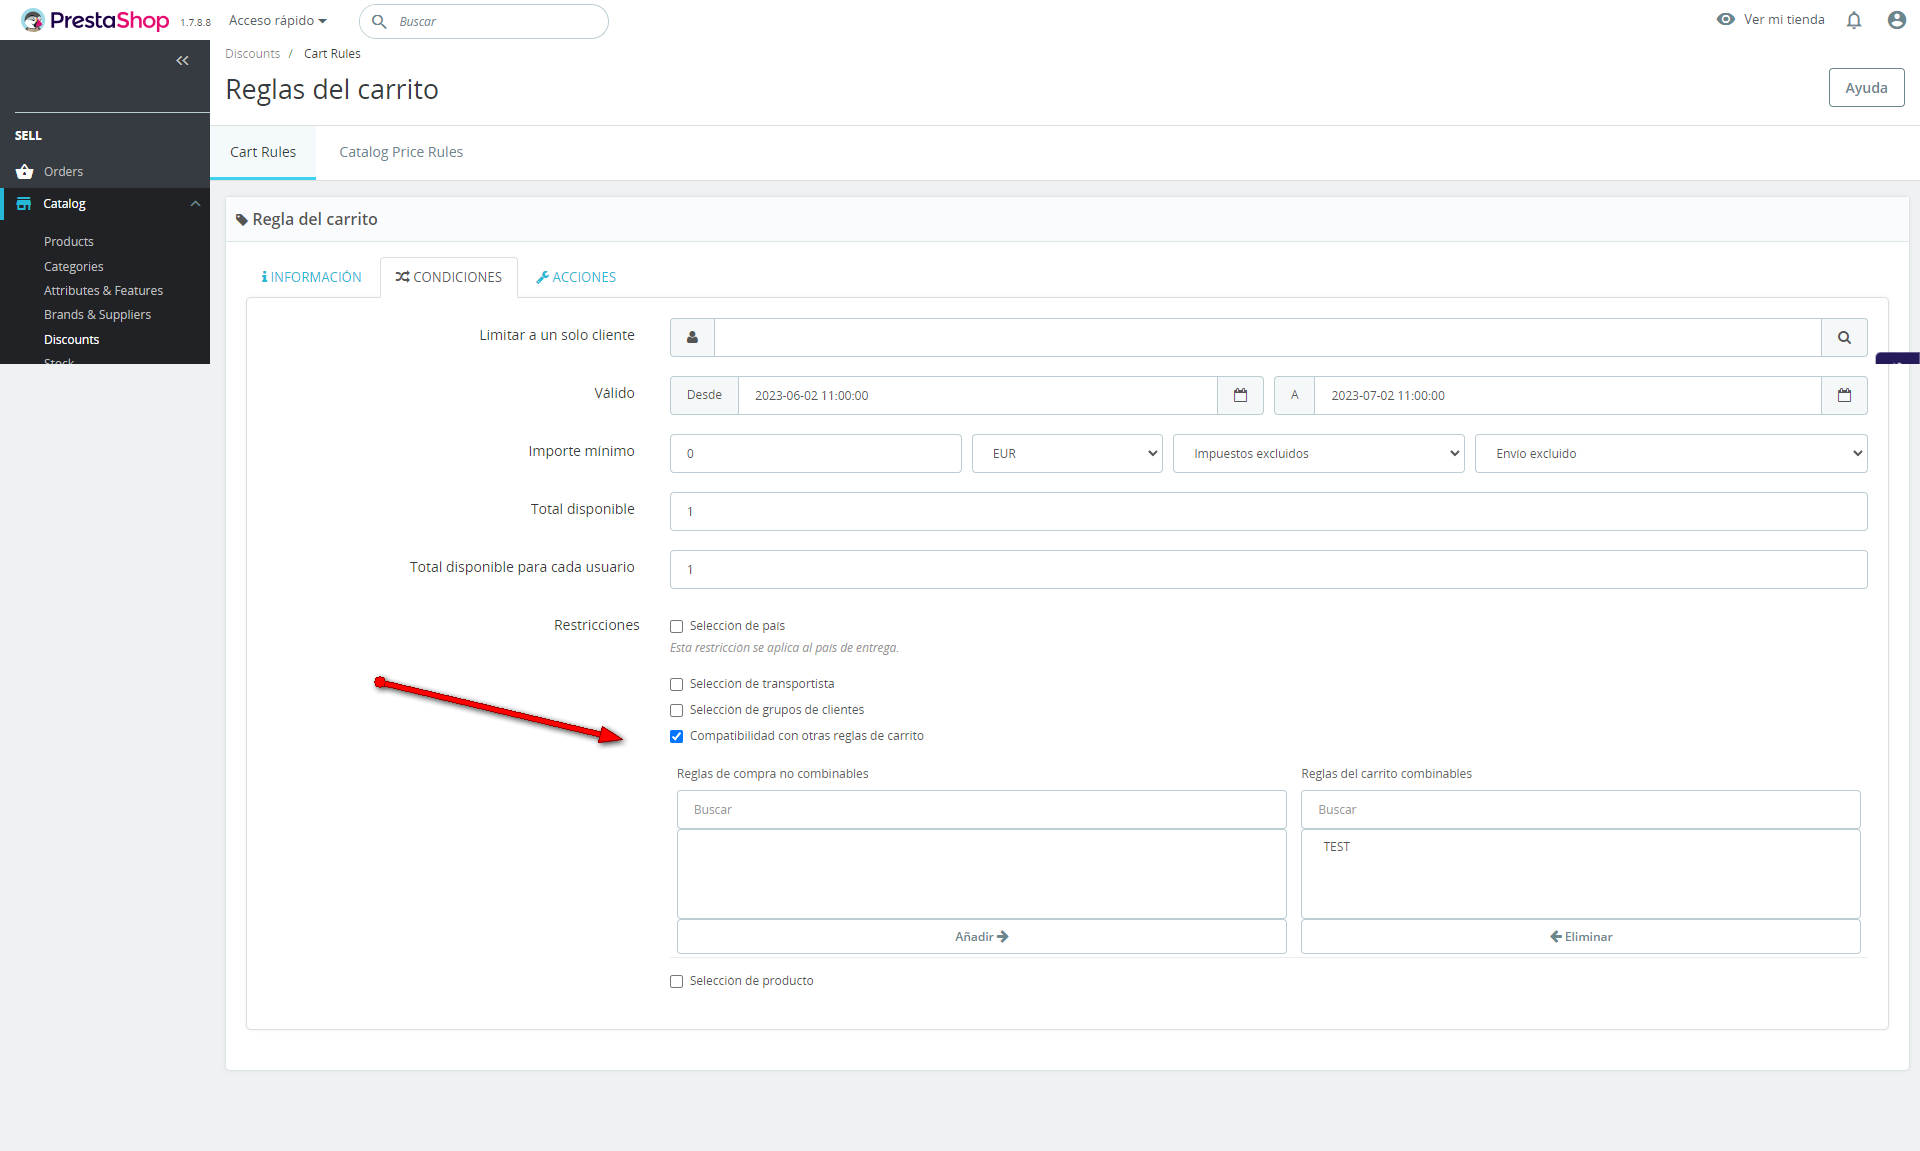
Task: Collapse the sidebar with double-chevron icon
Action: tap(182, 61)
